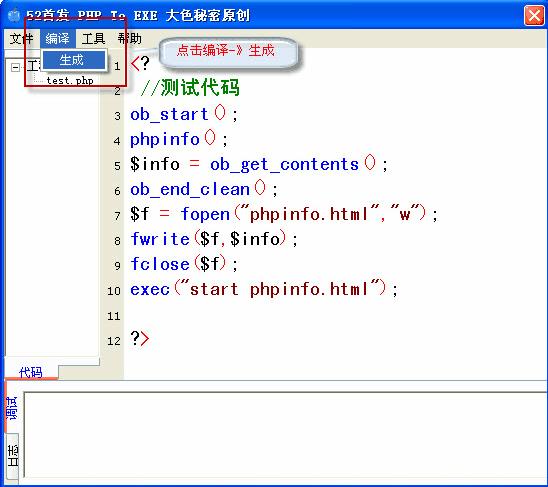This screenshot has width=548, height=487.
Task: Click the fwrite($f,$info) code line
Action: click(x=214, y=239)
